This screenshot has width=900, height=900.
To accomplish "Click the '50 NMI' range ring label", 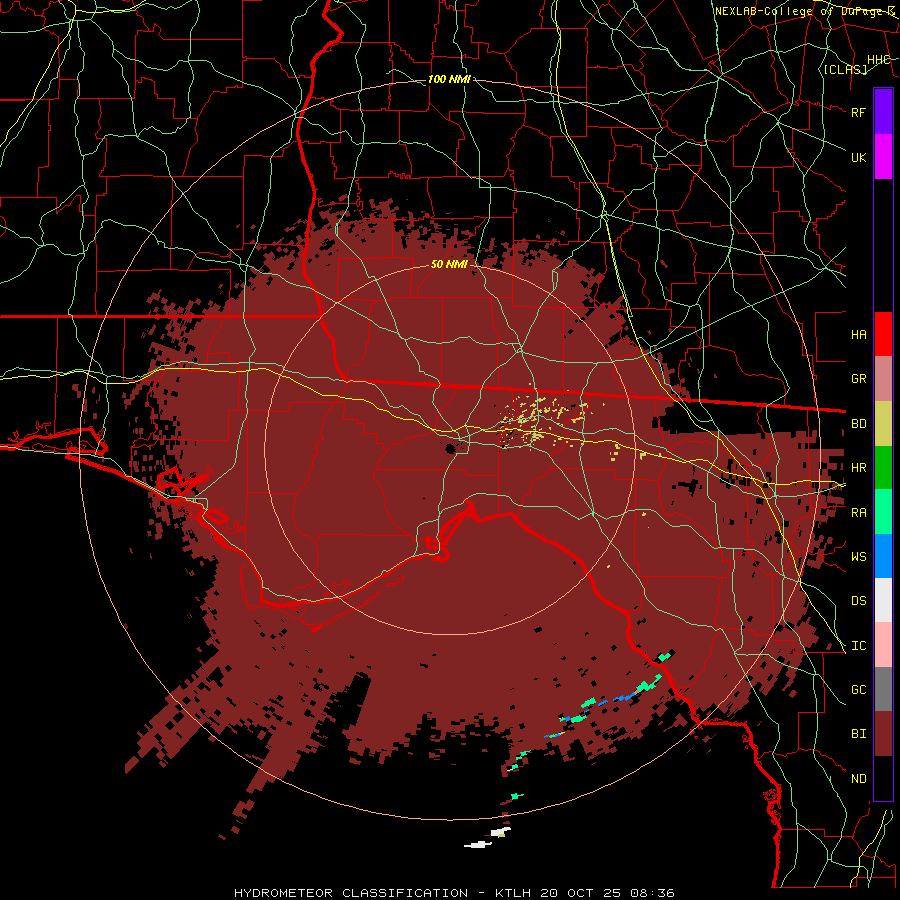I will click(449, 264).
